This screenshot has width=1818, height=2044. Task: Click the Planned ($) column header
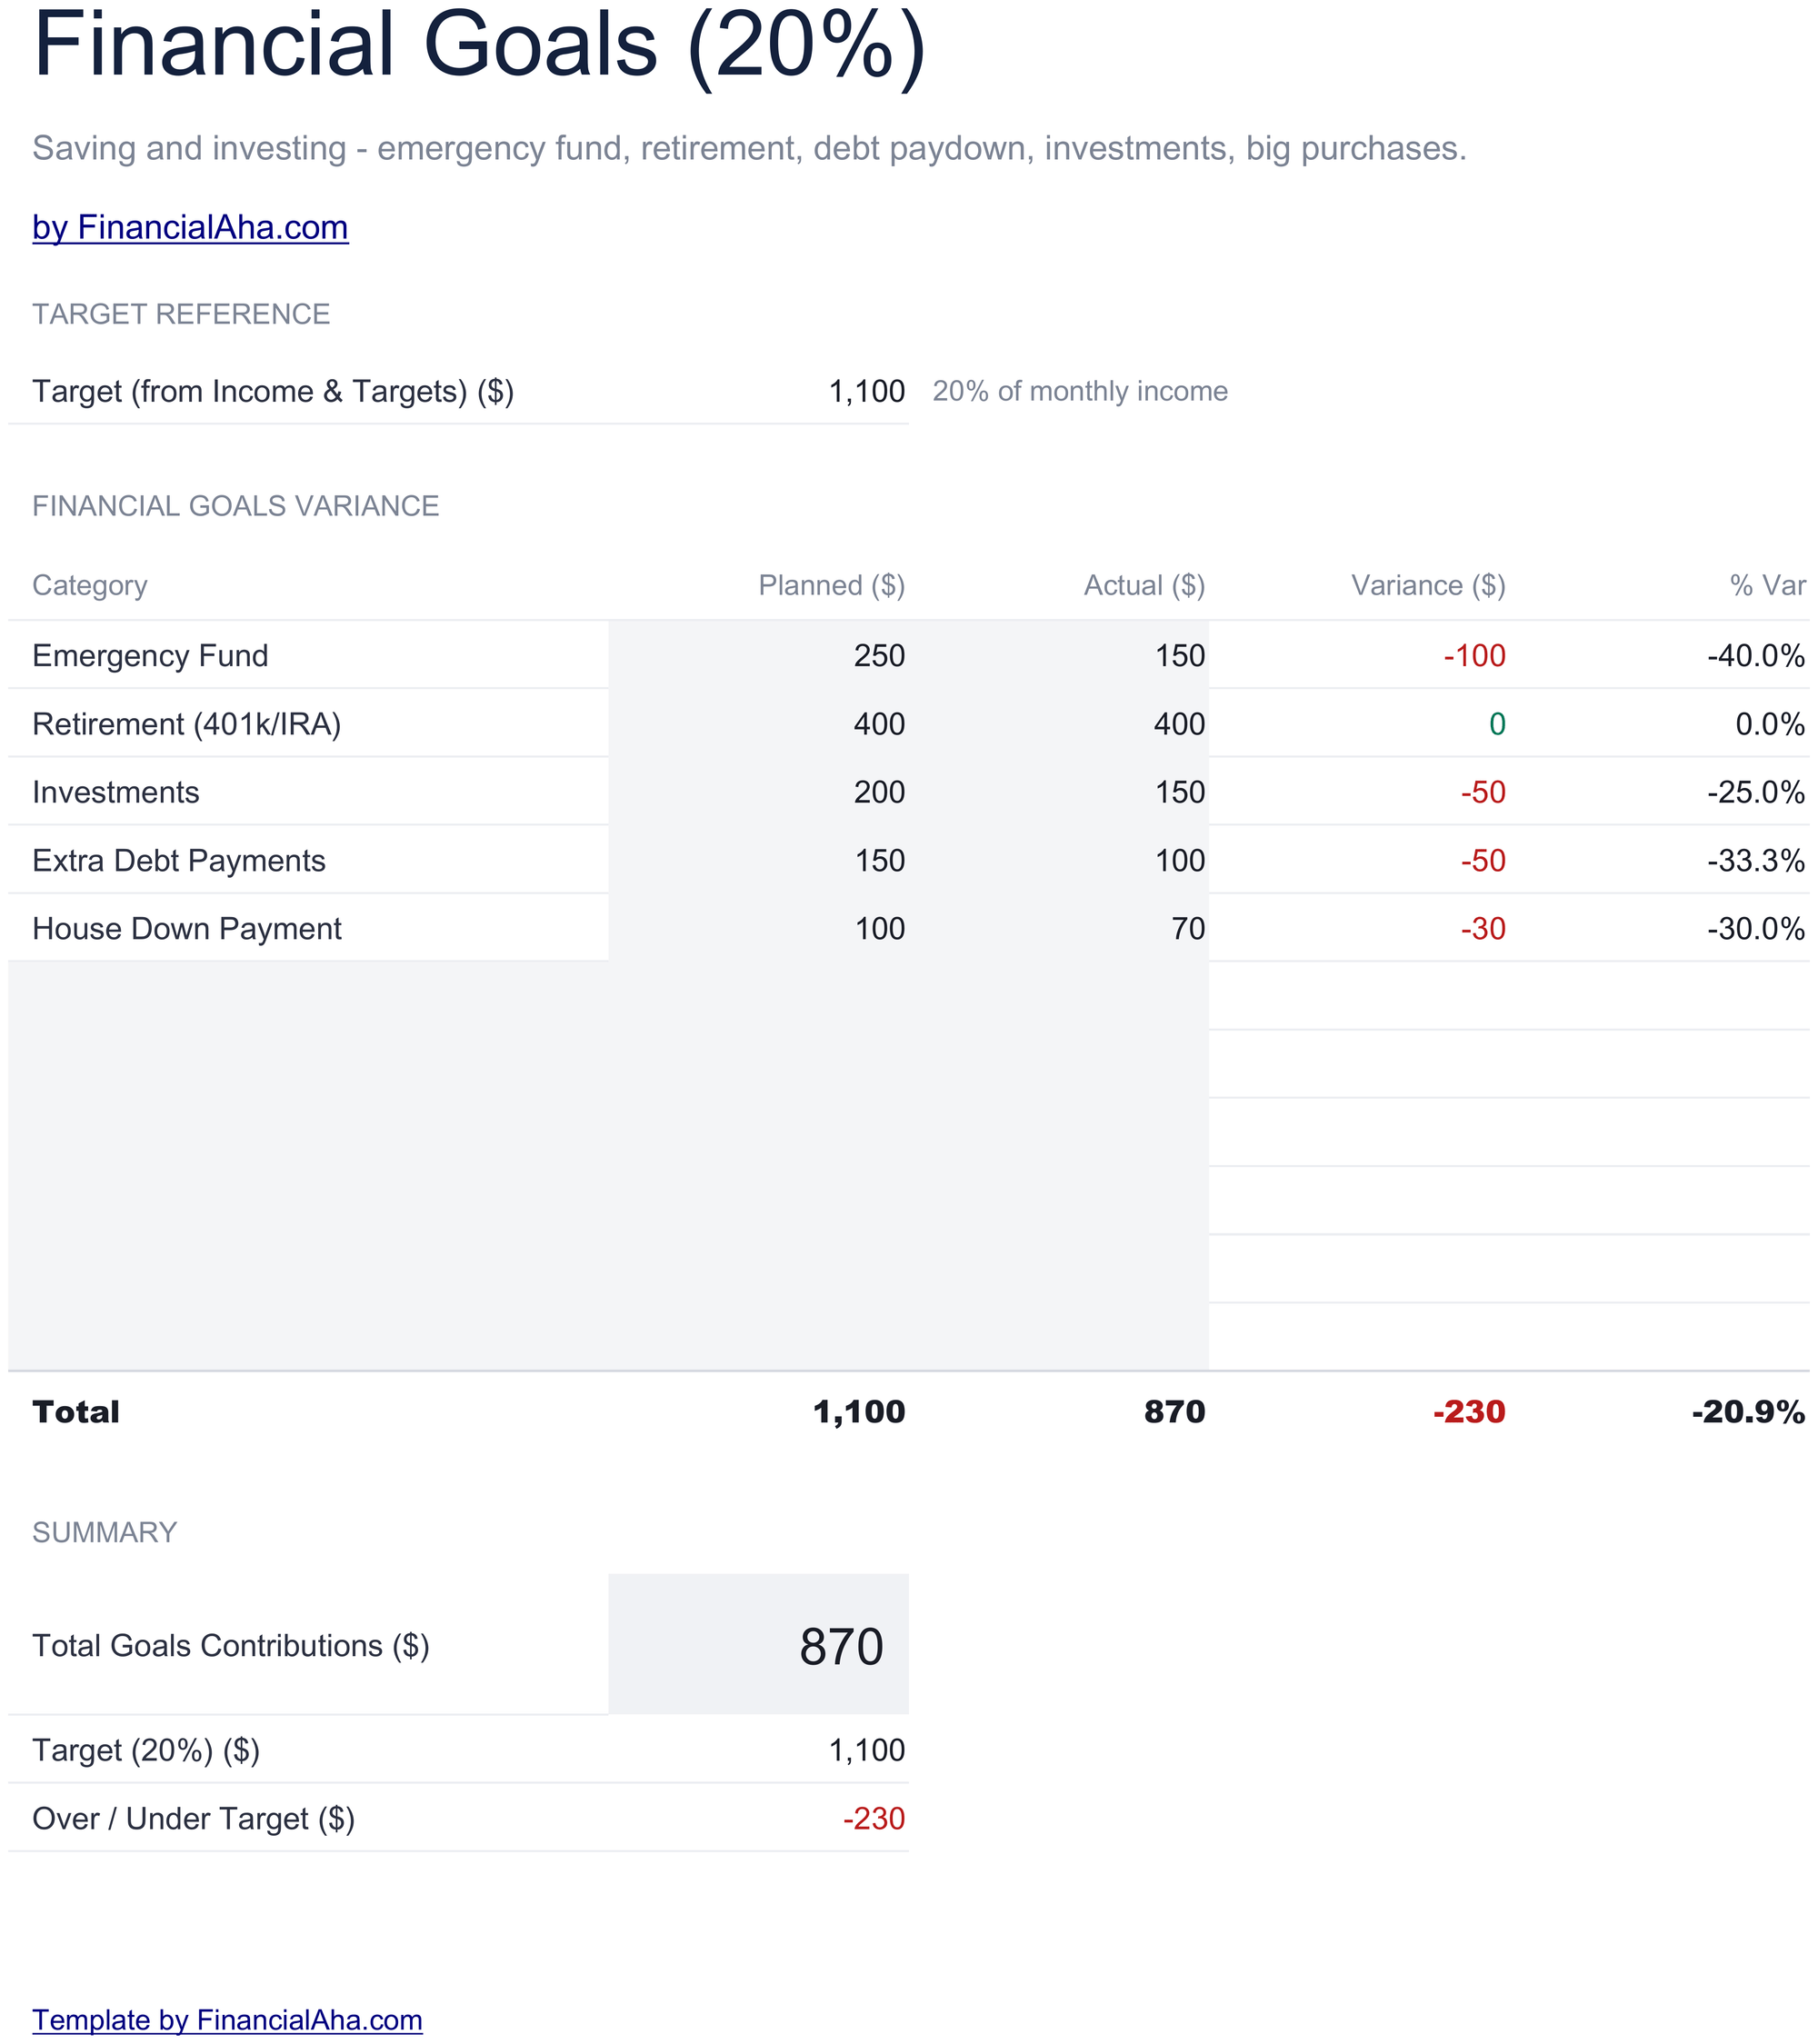tap(832, 585)
